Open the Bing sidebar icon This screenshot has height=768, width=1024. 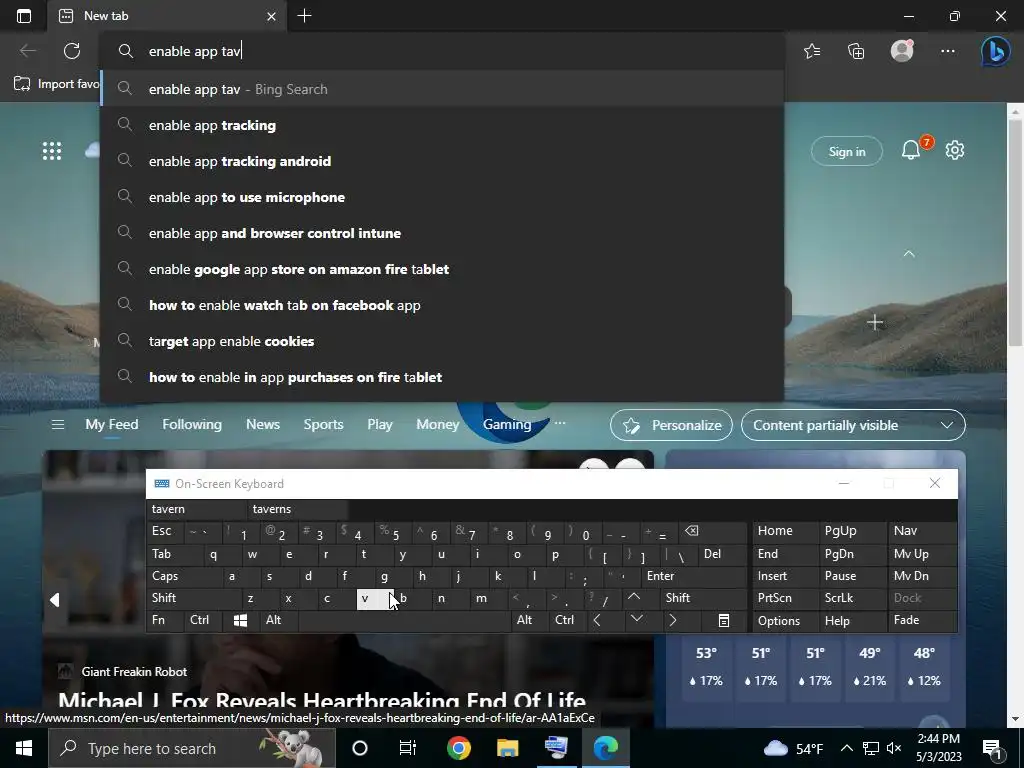pyautogui.click(x=995, y=51)
